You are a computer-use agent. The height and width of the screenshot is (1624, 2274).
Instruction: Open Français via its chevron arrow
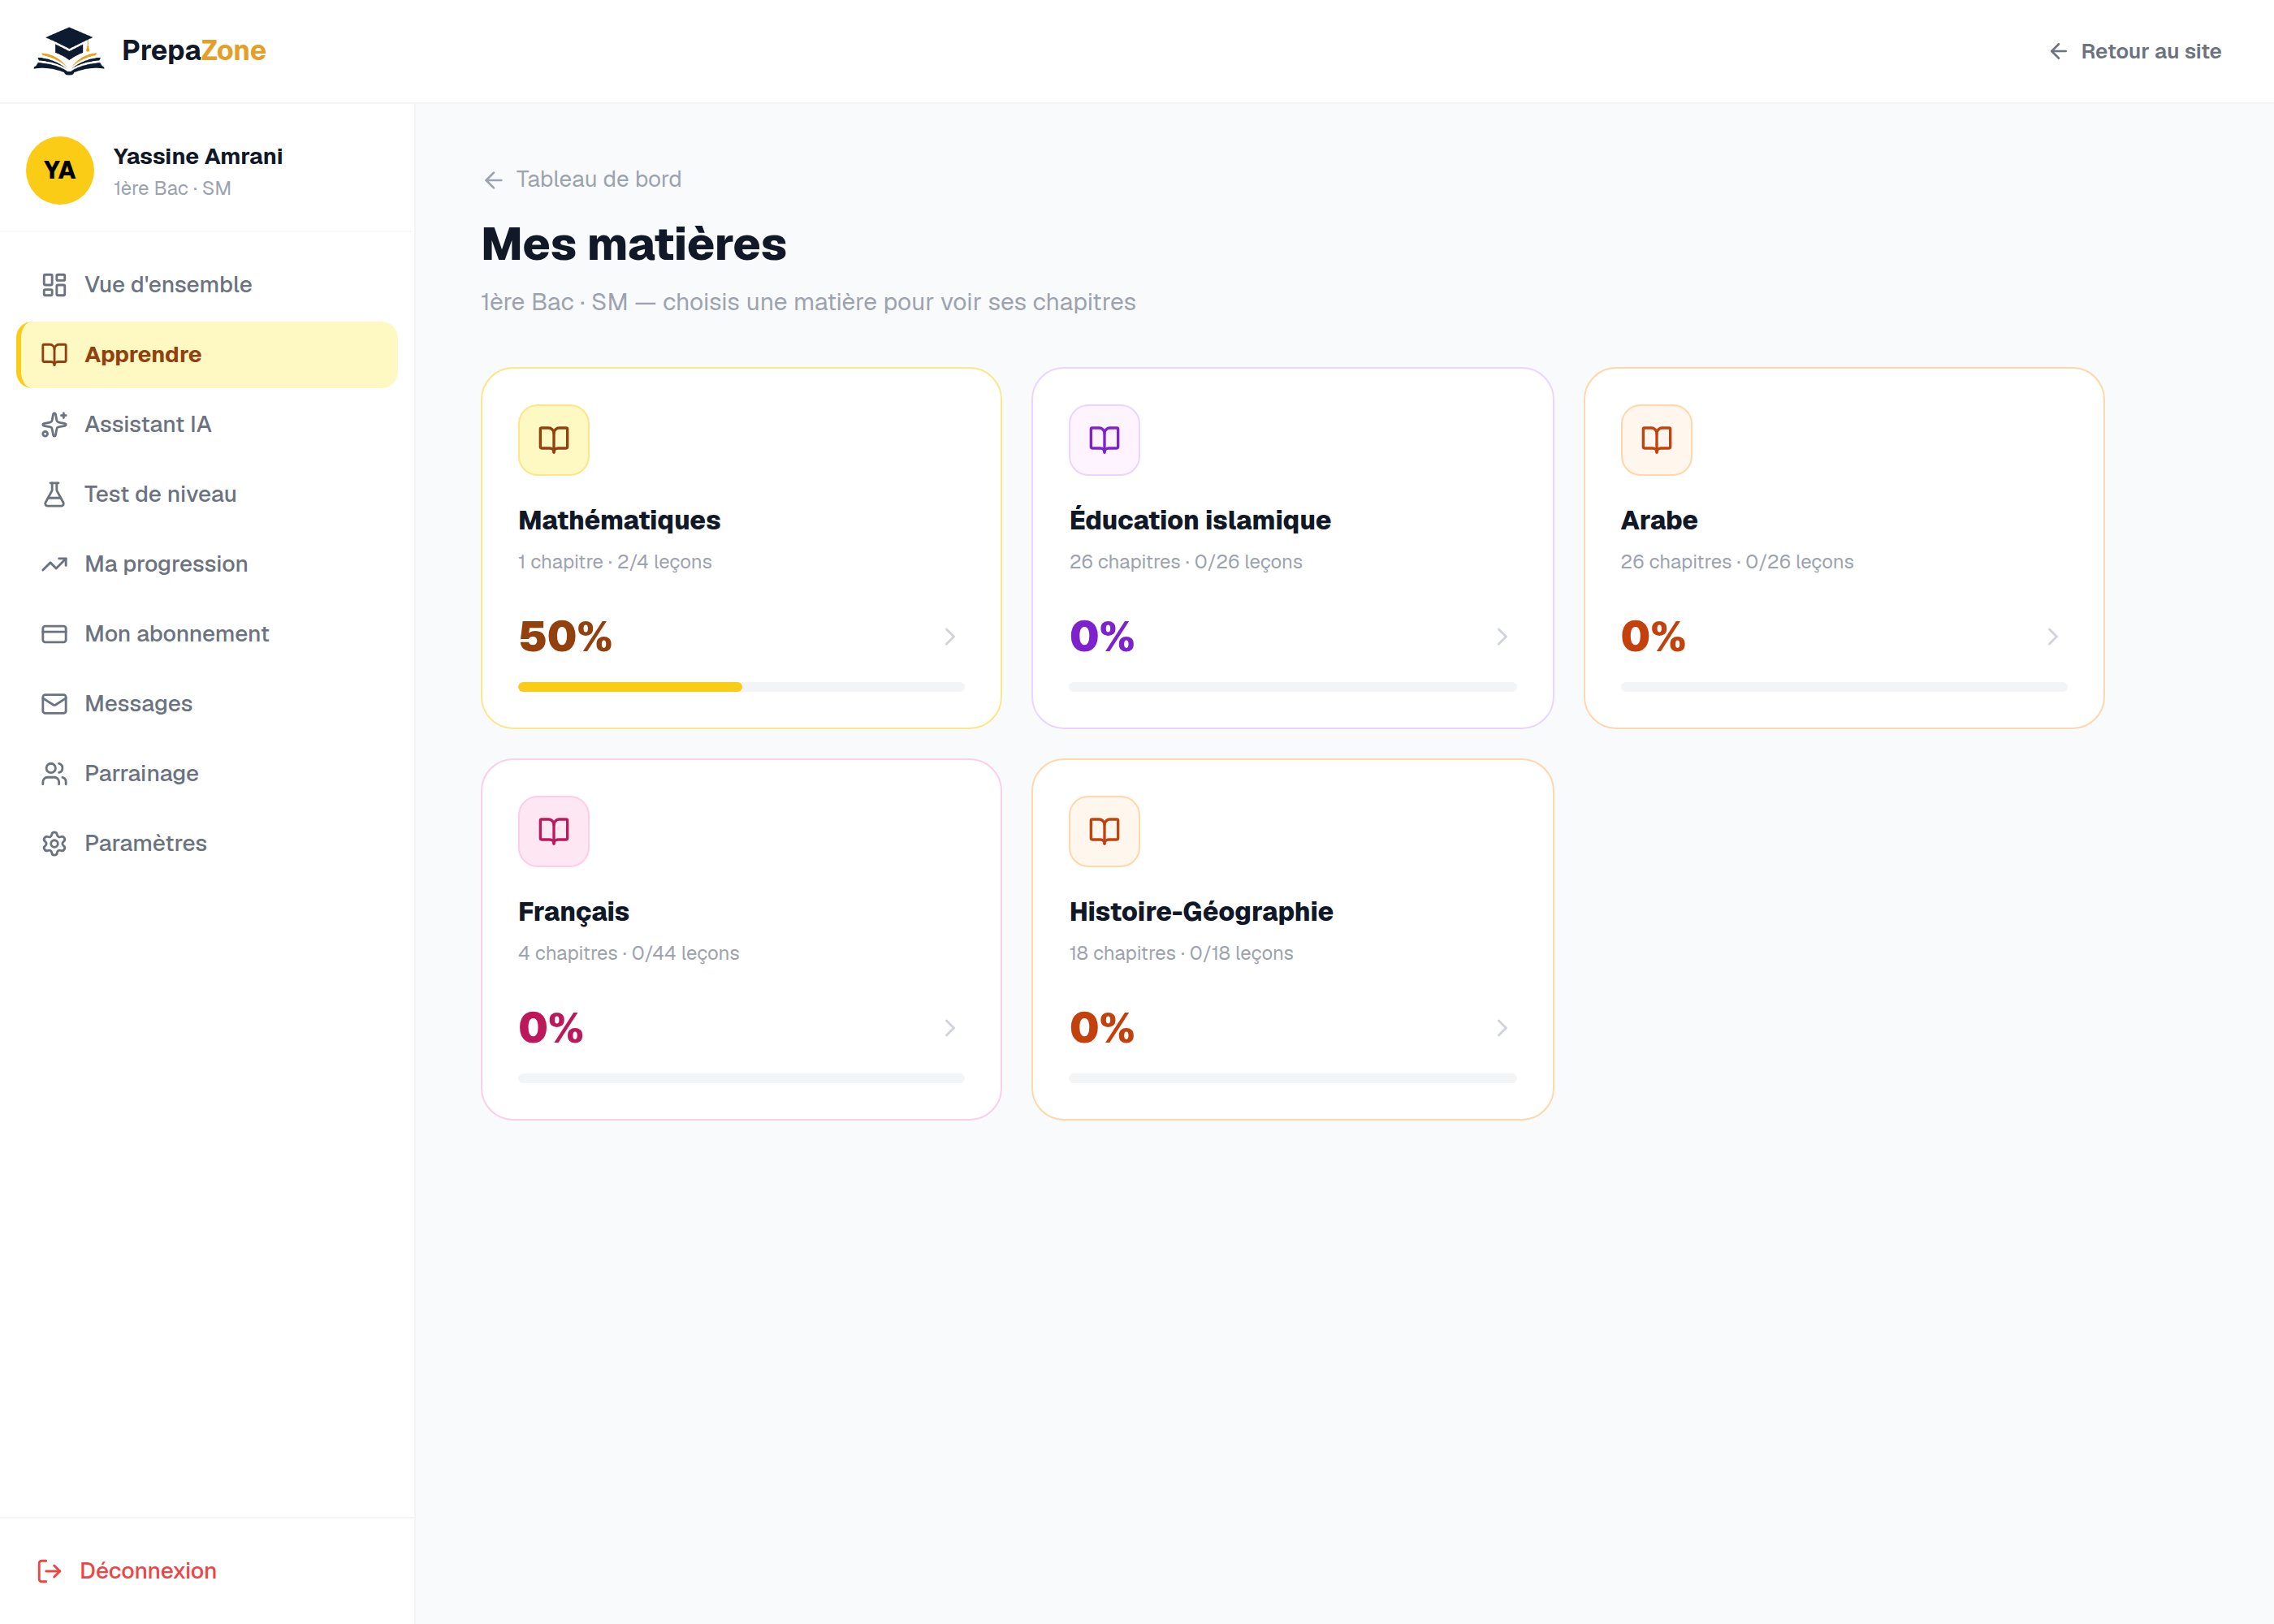tap(950, 1028)
